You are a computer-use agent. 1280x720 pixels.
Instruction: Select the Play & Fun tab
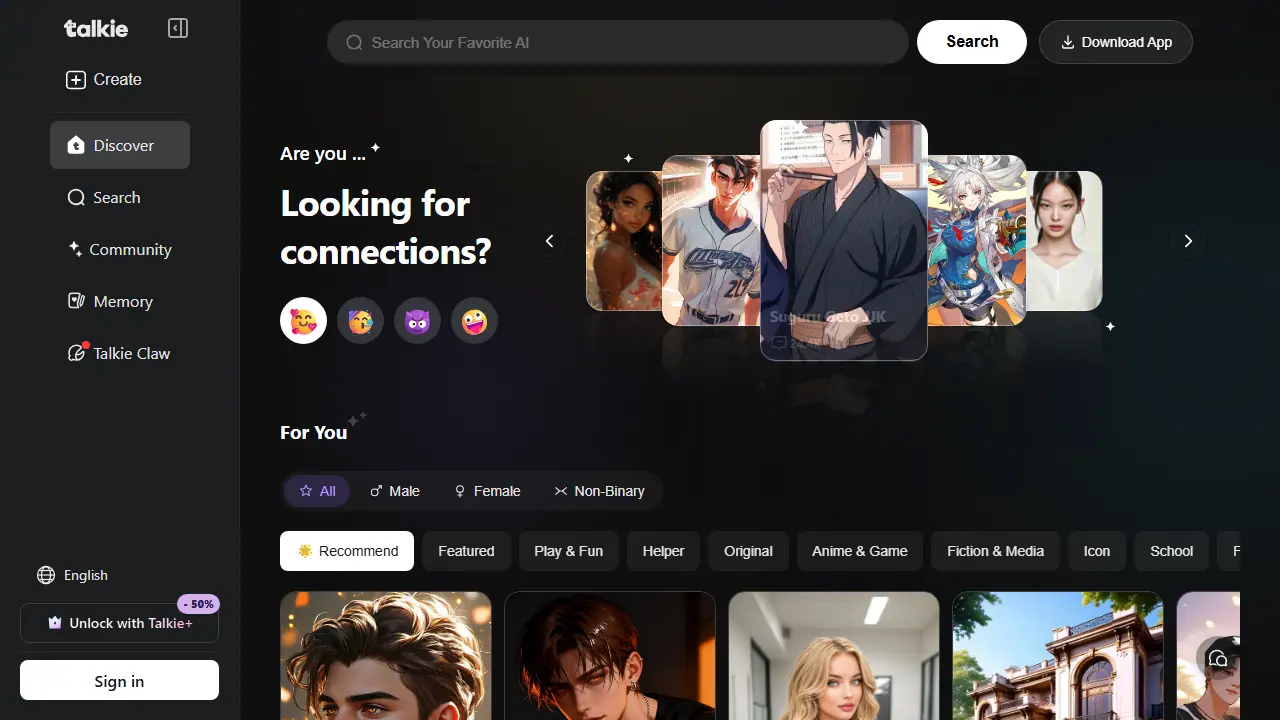568,551
